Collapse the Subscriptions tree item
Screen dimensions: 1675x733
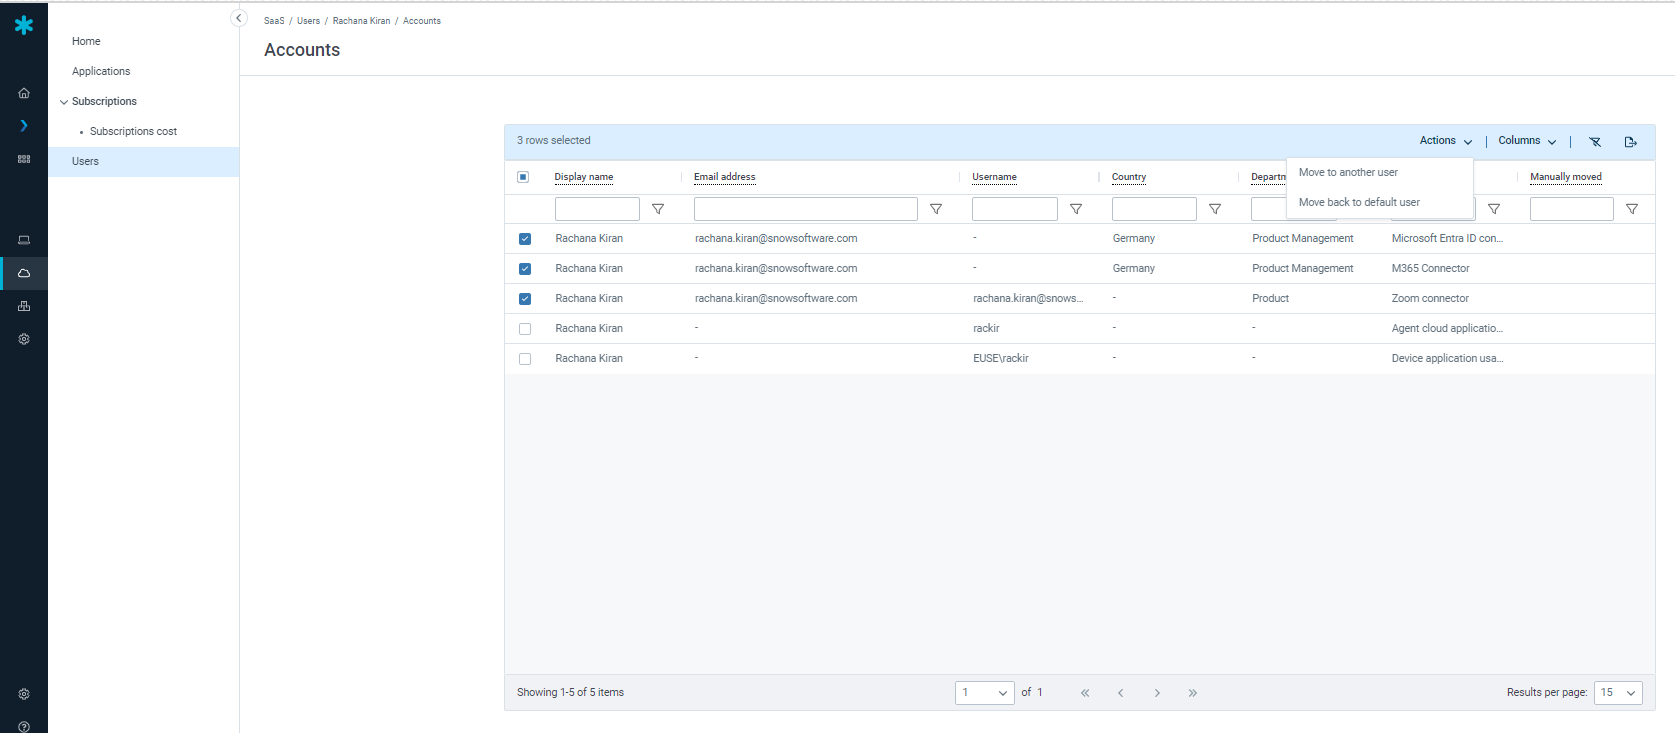coord(64,102)
